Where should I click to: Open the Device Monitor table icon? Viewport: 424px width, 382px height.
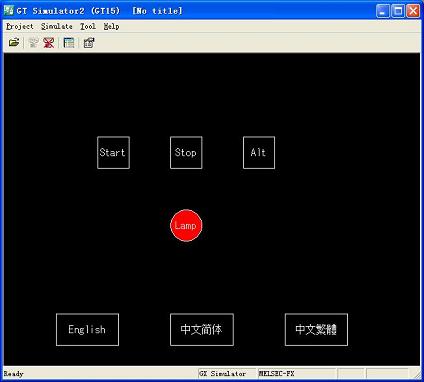(x=69, y=43)
